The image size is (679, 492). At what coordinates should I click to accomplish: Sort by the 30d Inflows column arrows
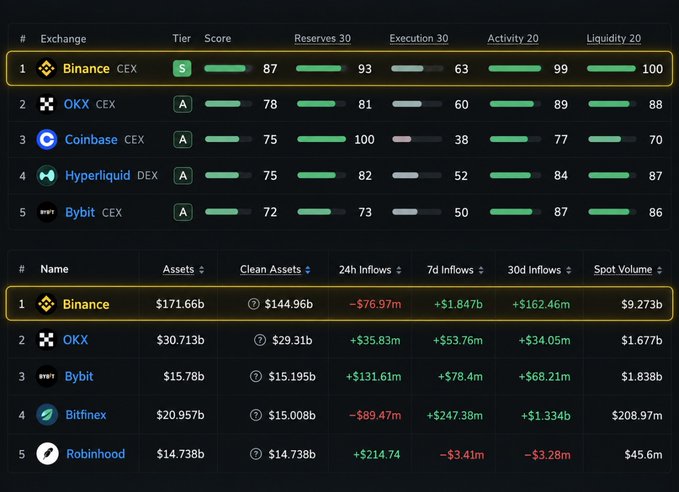569,270
